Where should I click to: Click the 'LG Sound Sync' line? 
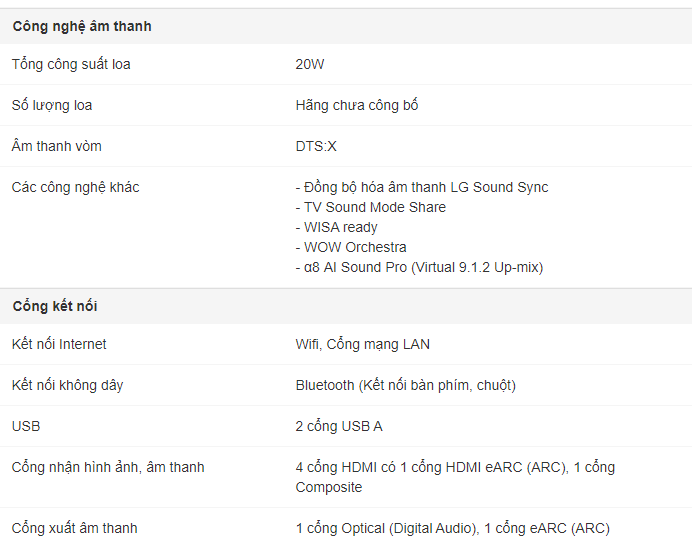click(x=422, y=187)
